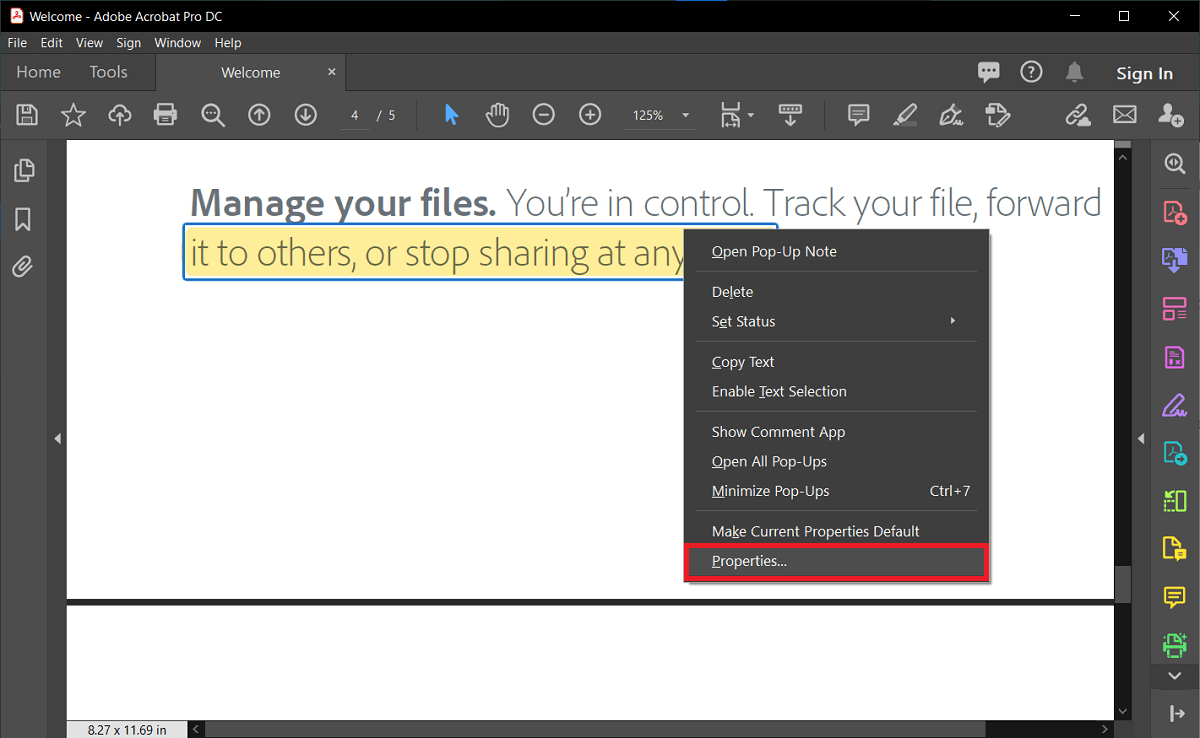Add a sticky note comment
The image size is (1200, 738).
point(858,115)
